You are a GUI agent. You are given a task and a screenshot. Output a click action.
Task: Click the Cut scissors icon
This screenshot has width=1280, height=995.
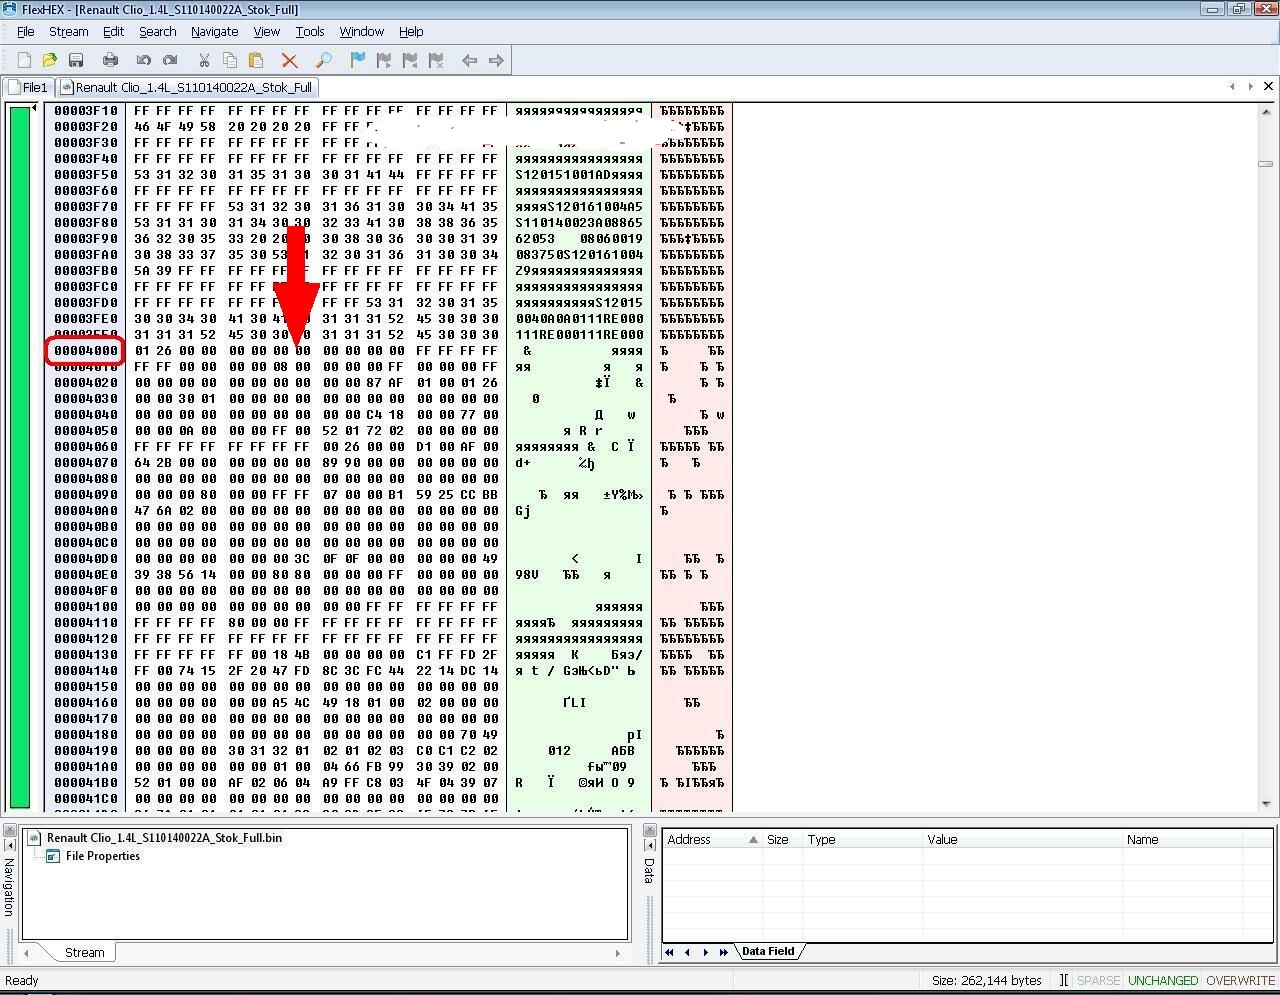[204, 60]
